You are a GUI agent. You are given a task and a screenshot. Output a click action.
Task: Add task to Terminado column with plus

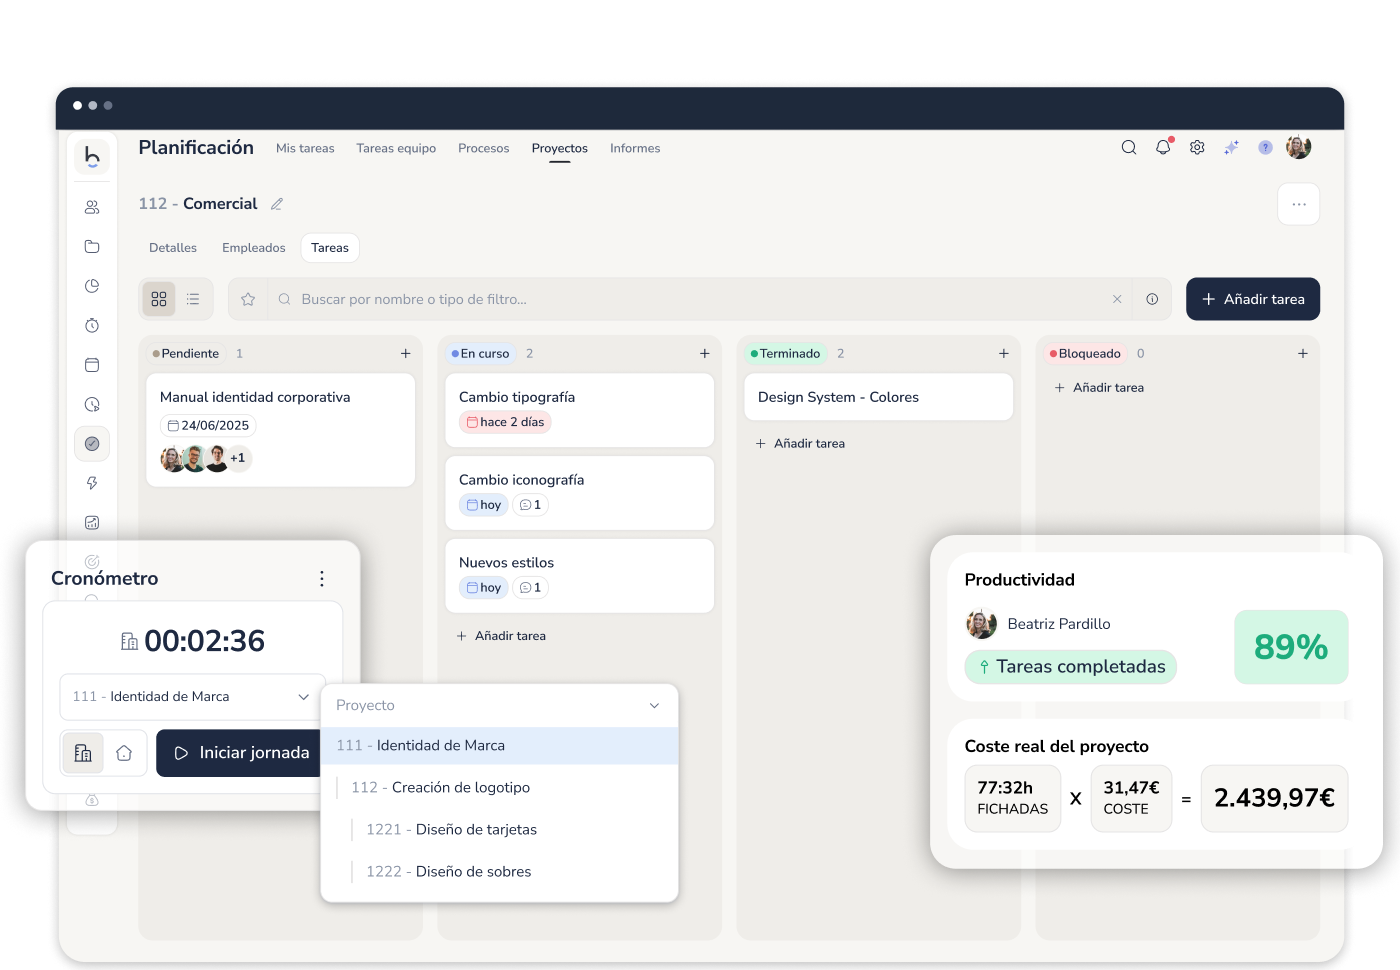[1003, 353]
